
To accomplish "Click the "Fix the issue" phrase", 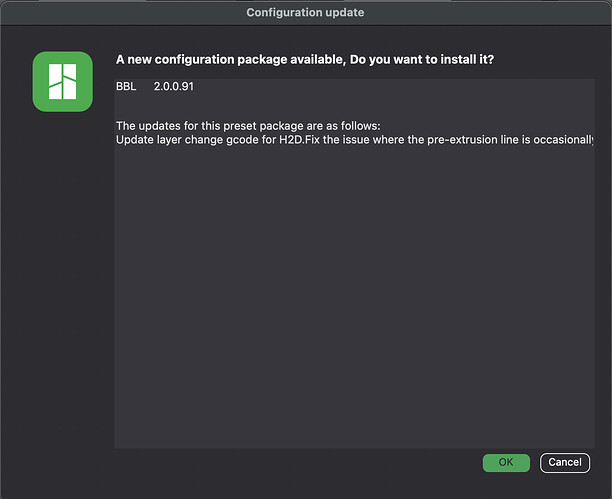I will (336, 140).
